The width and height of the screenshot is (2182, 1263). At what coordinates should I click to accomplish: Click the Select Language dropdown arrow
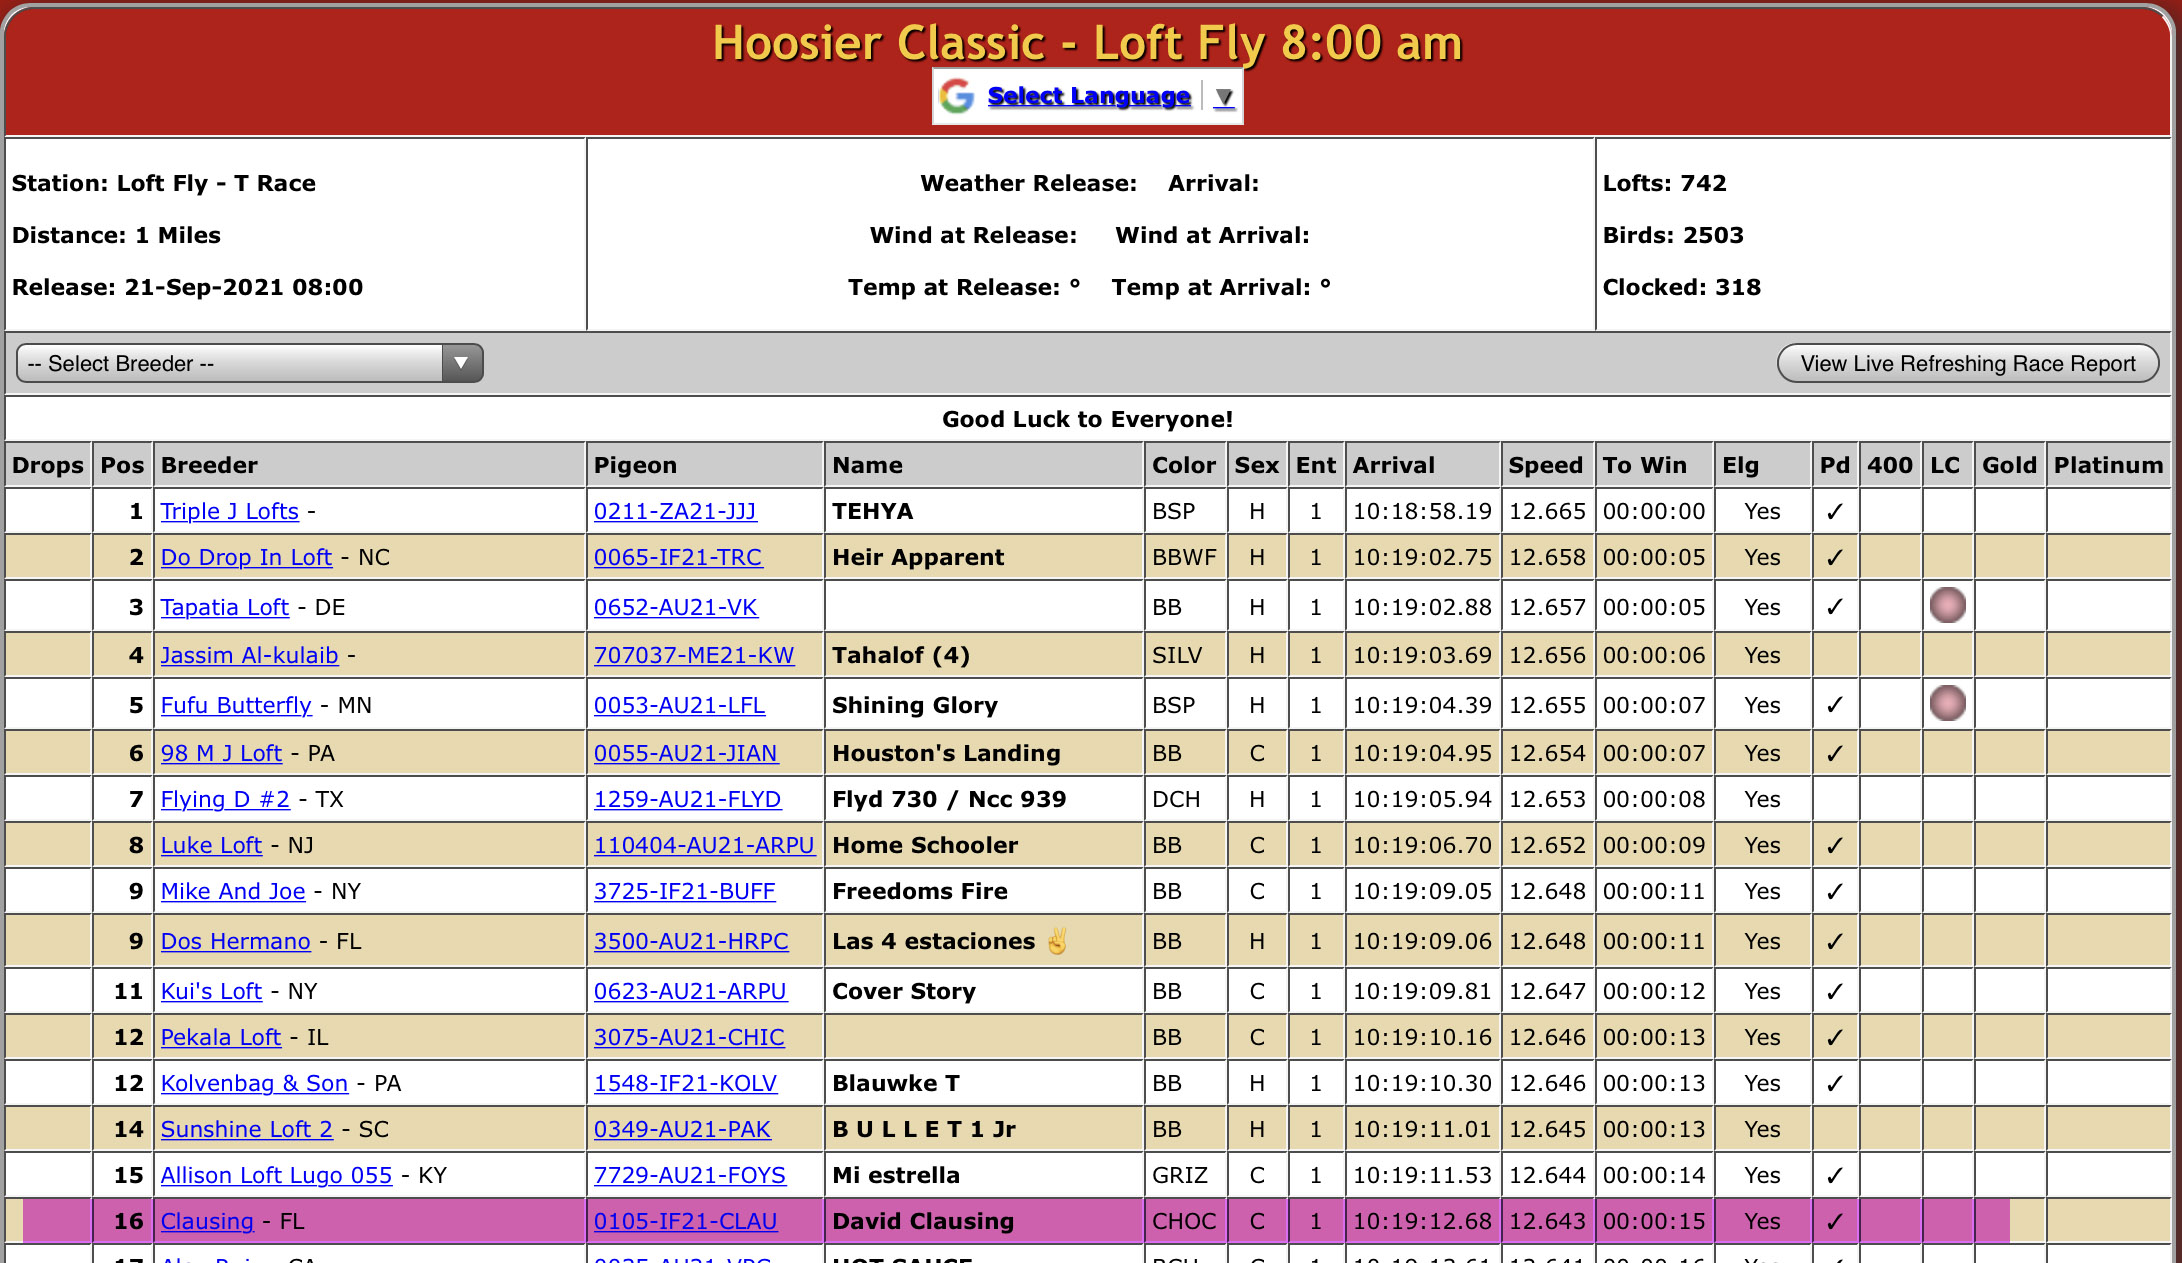point(1224,97)
